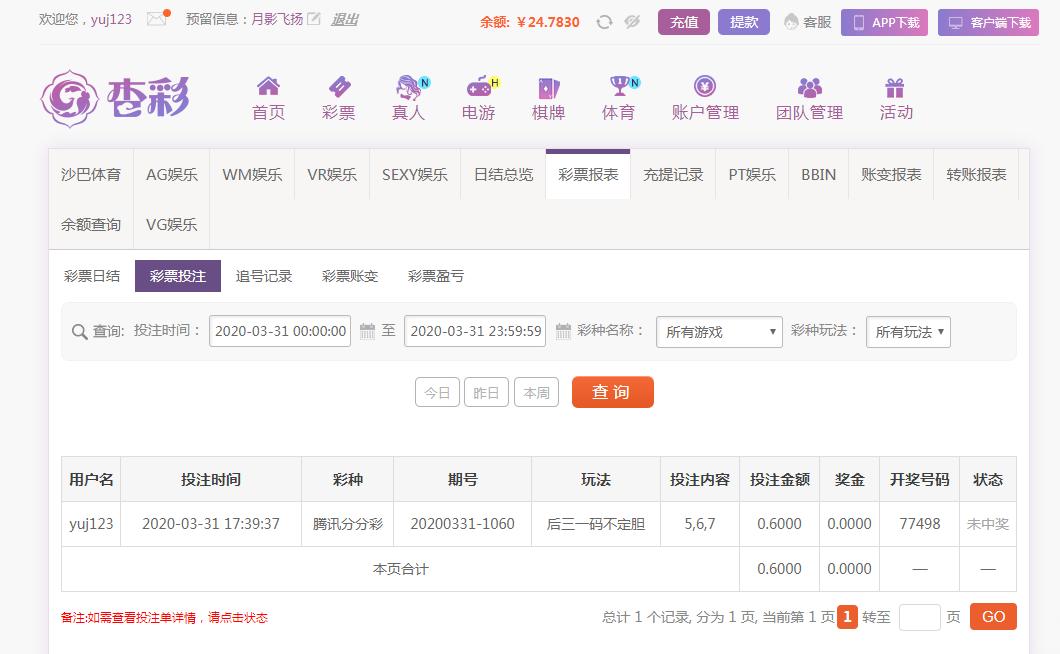Open the 活动 gift icon

point(895,88)
